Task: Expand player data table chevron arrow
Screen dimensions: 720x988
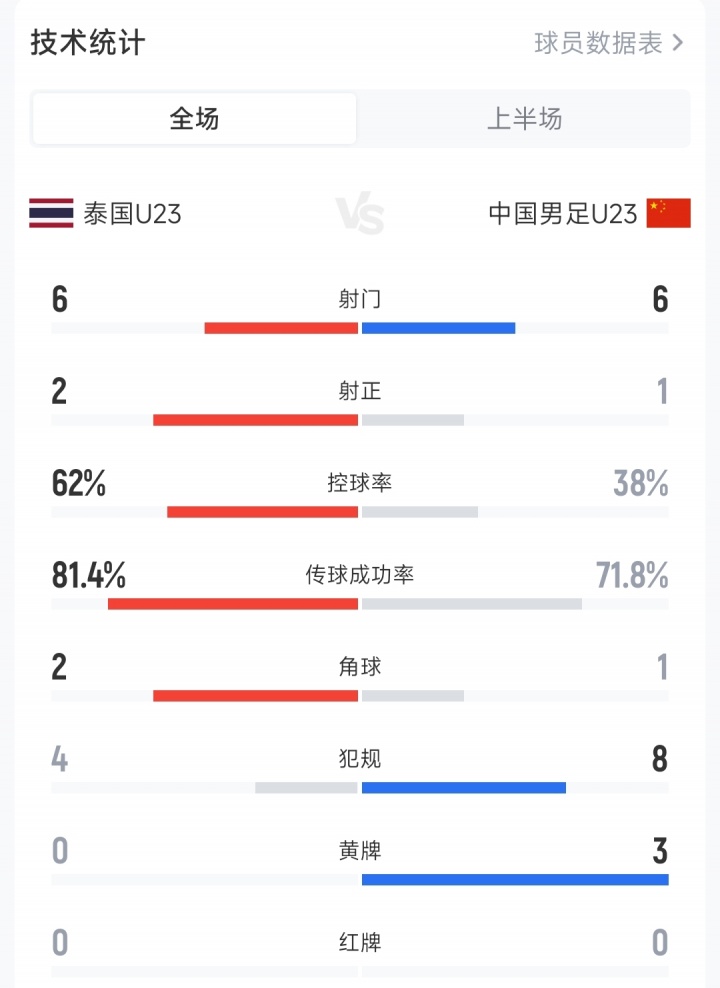Action: coord(679,43)
